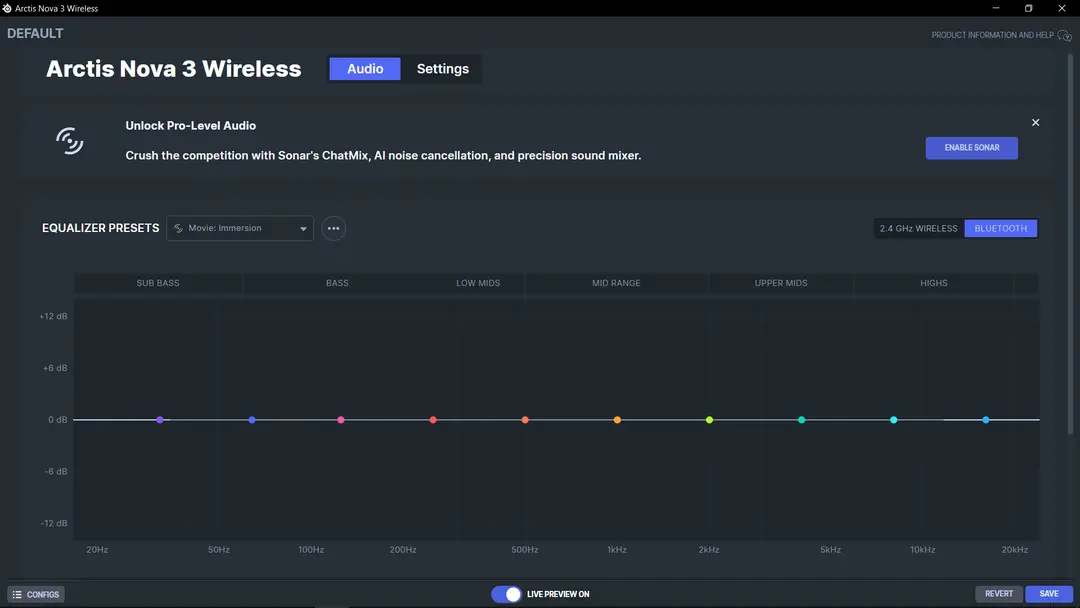Click the Configs list icon
1080x608 pixels.
click(x=17, y=594)
